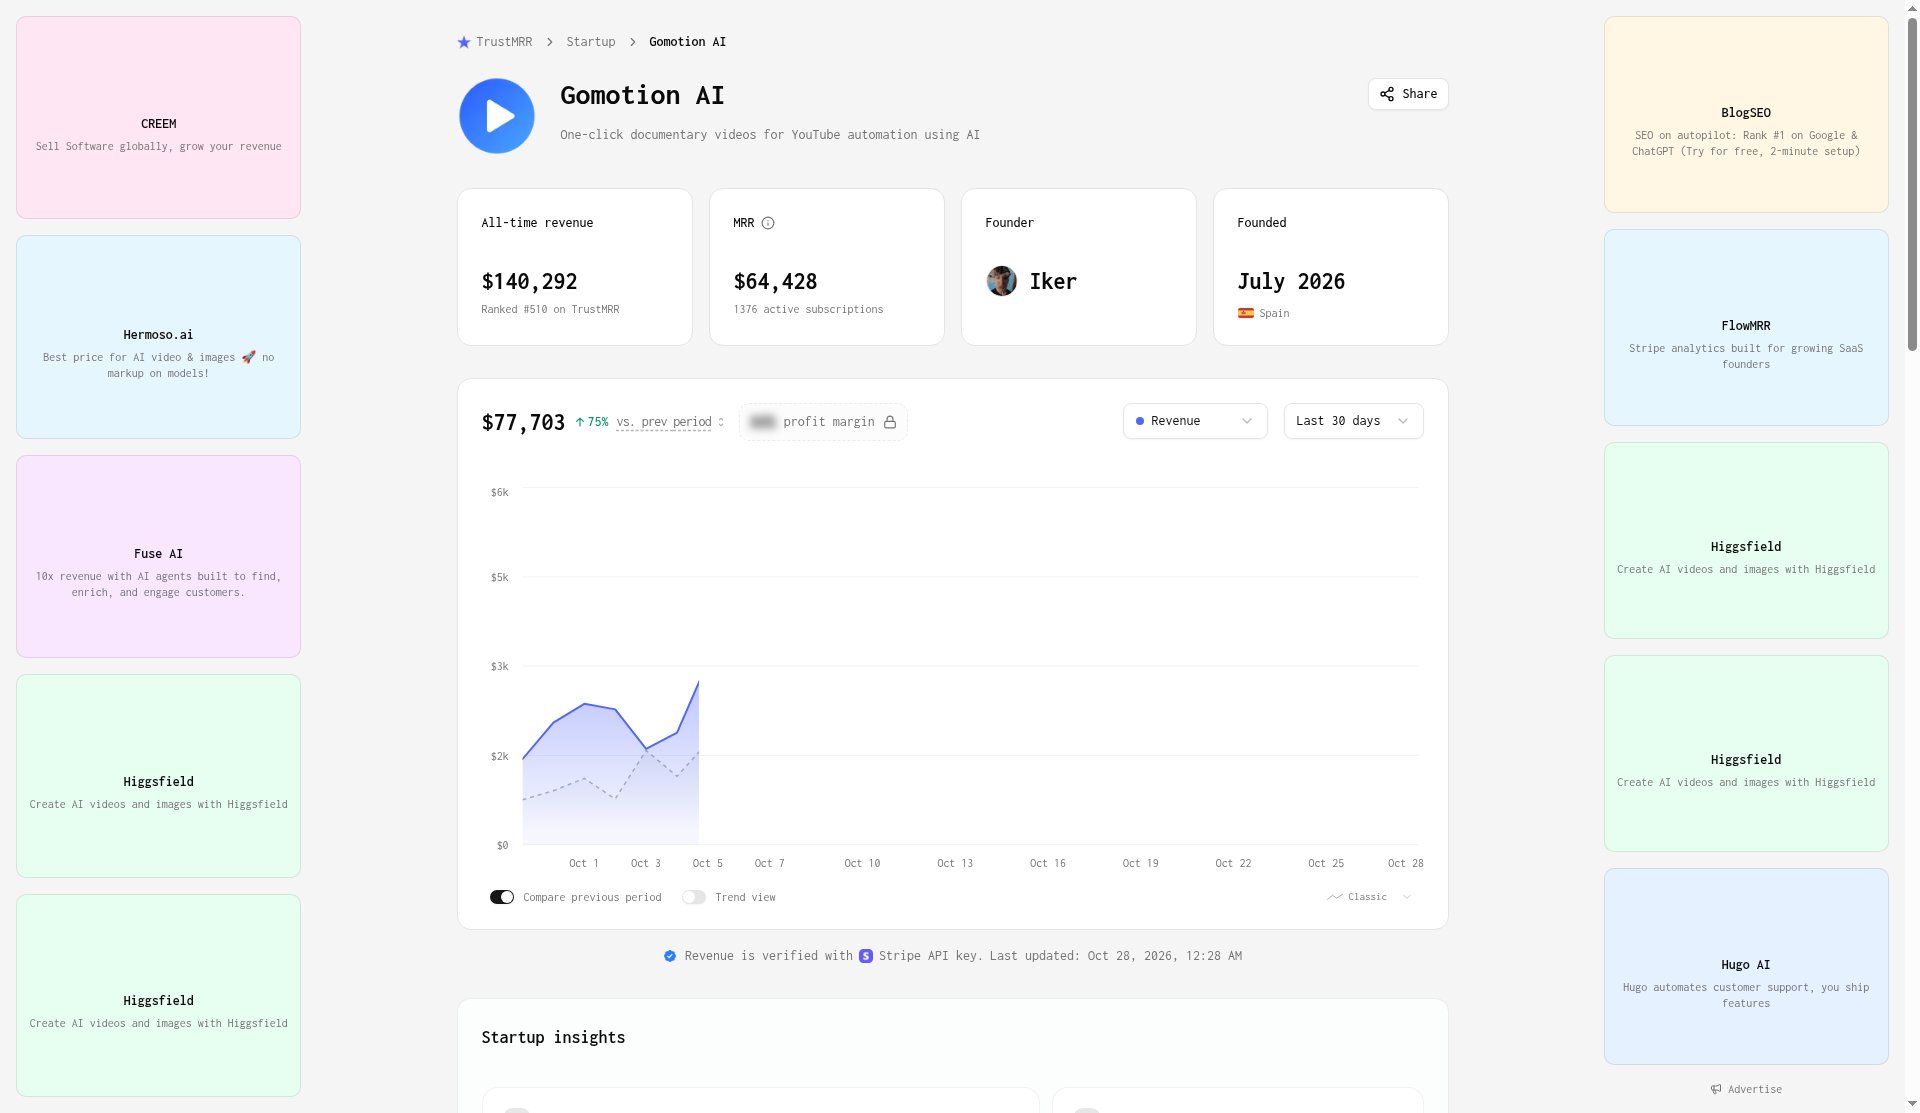The image size is (1920, 1113).
Task: Click the Spain flag icon
Action: (1246, 313)
